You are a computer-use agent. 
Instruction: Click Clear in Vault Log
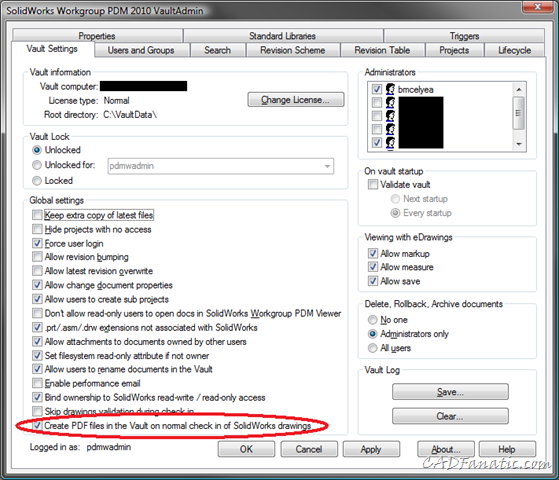450,416
